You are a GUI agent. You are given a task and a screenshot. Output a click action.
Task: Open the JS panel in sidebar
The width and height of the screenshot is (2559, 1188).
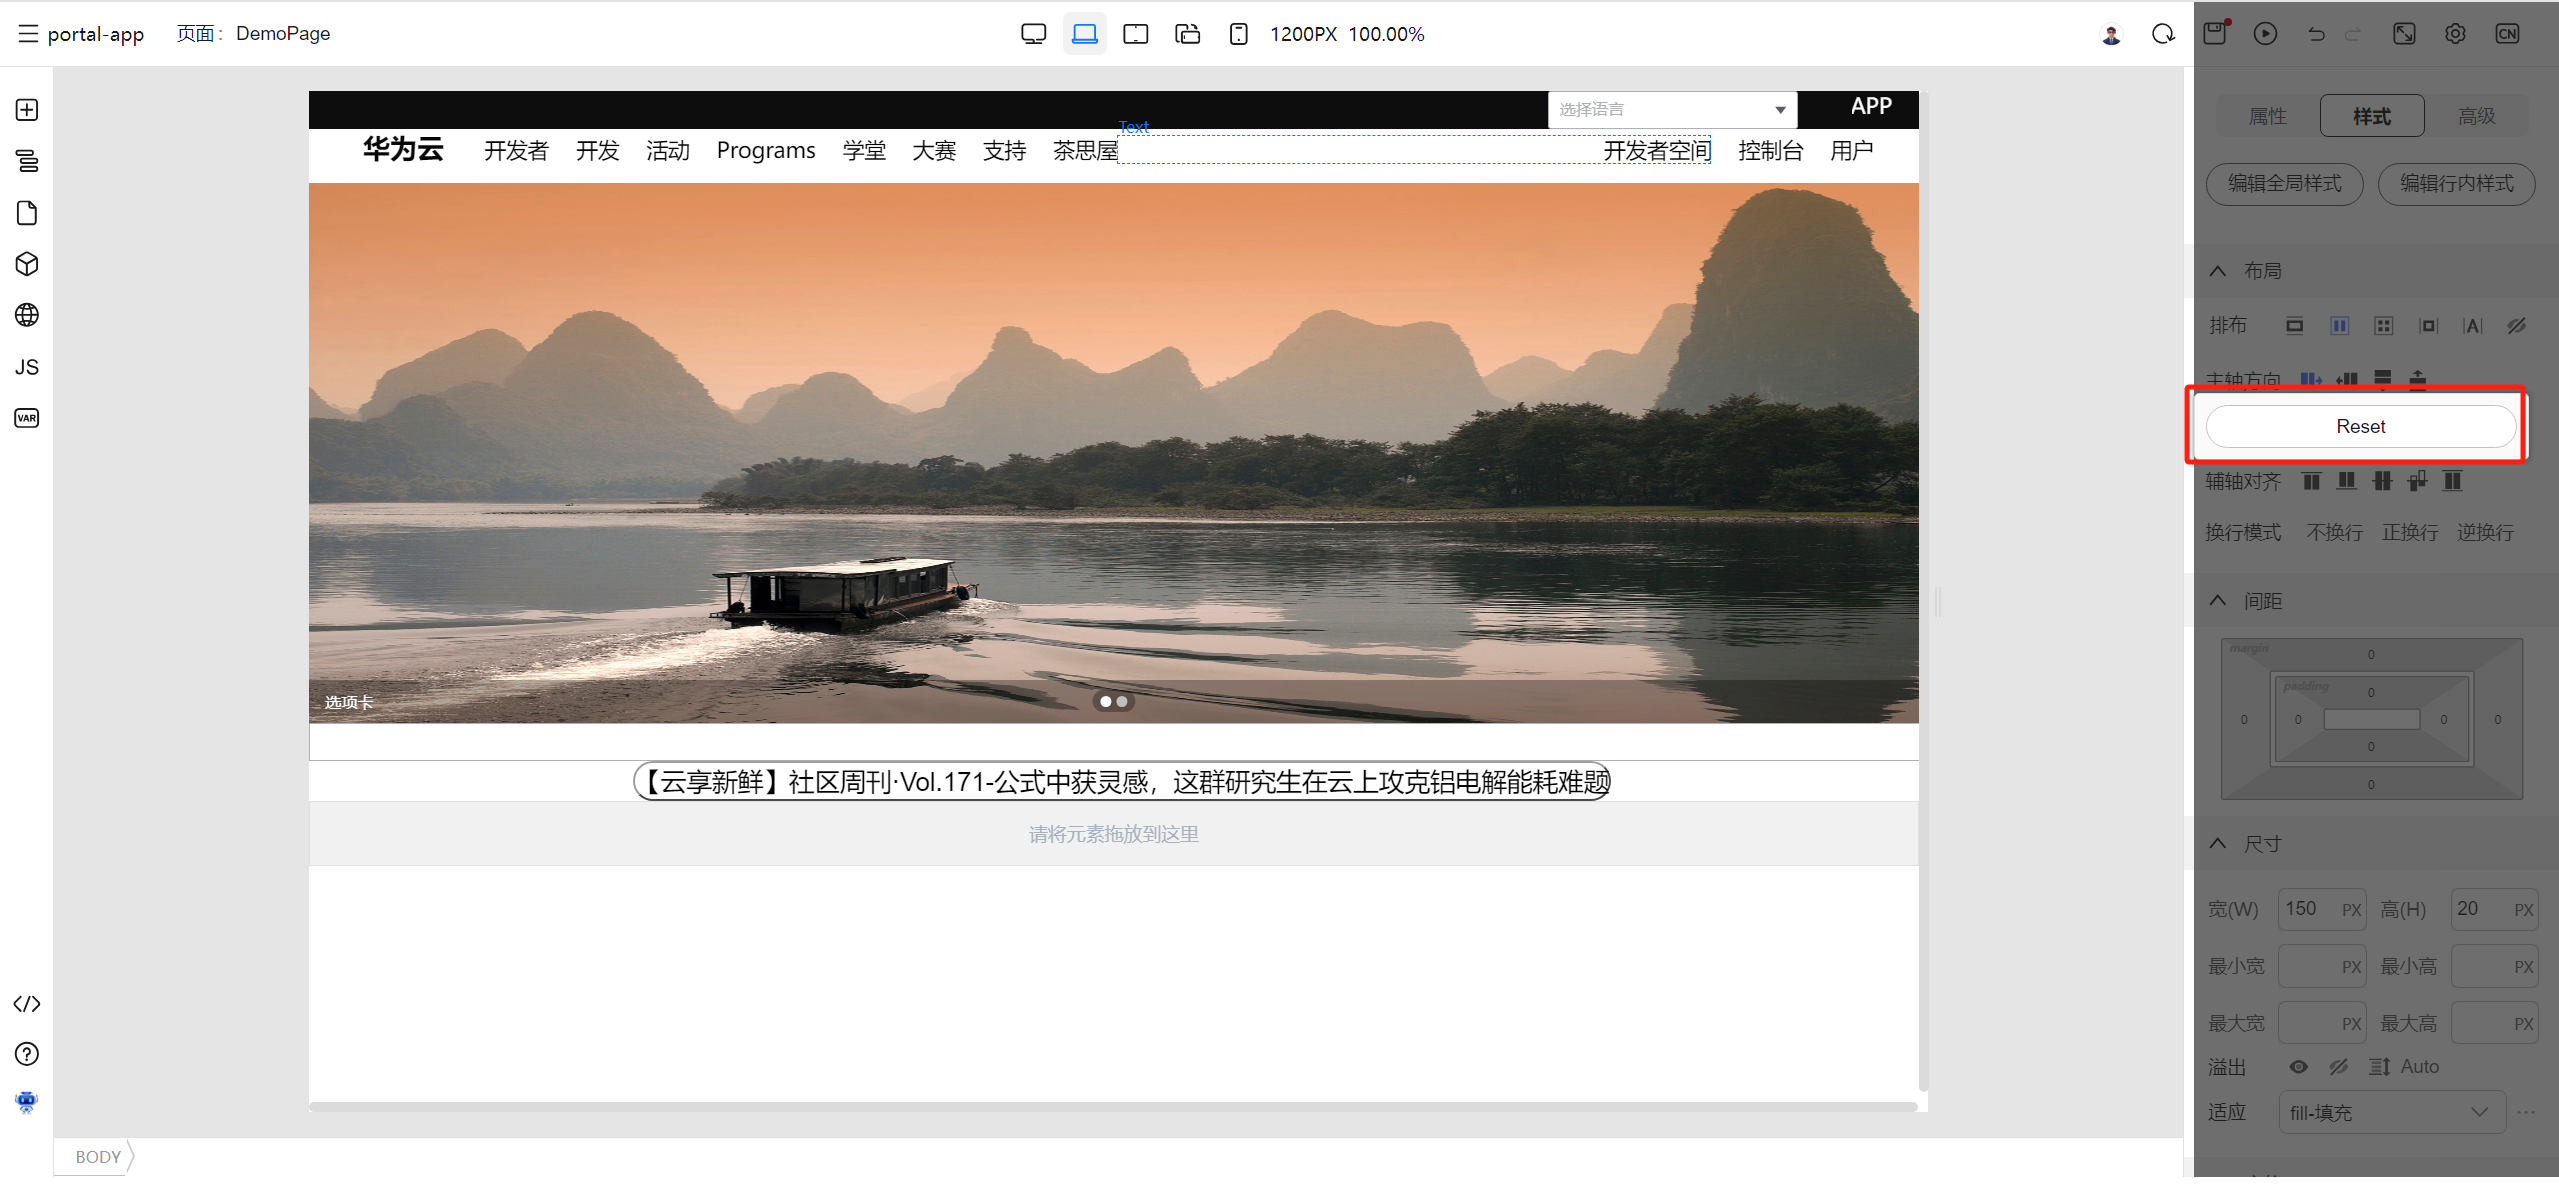(27, 367)
